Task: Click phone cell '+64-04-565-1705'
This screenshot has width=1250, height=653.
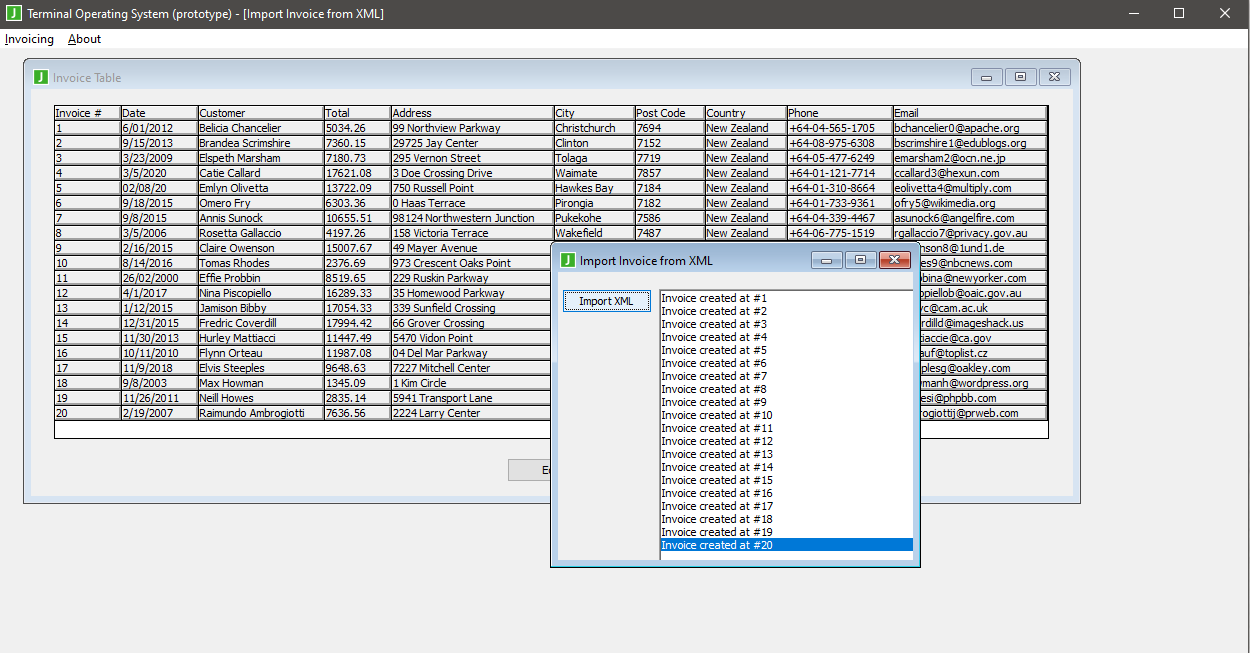Action: tap(839, 128)
